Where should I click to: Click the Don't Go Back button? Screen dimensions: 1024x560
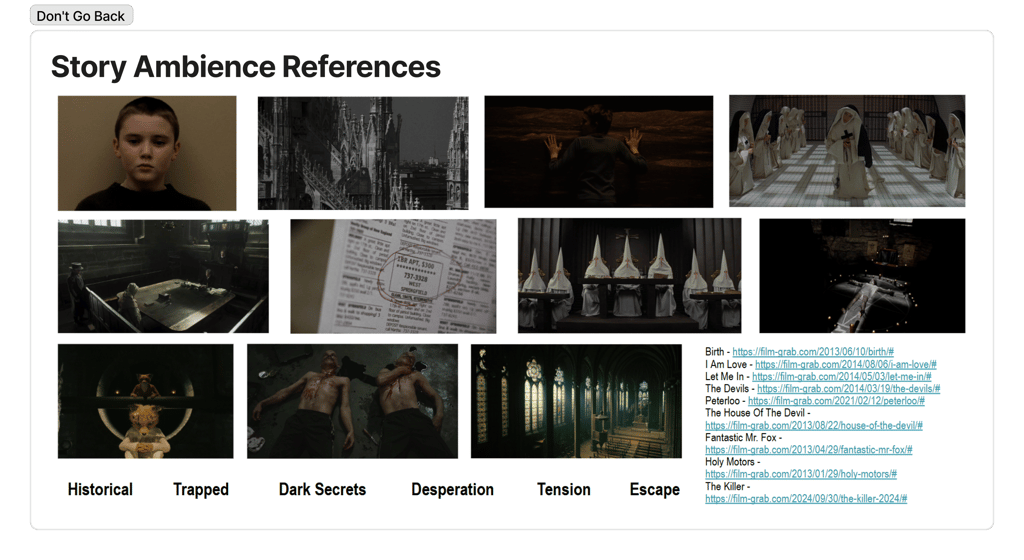coord(81,16)
